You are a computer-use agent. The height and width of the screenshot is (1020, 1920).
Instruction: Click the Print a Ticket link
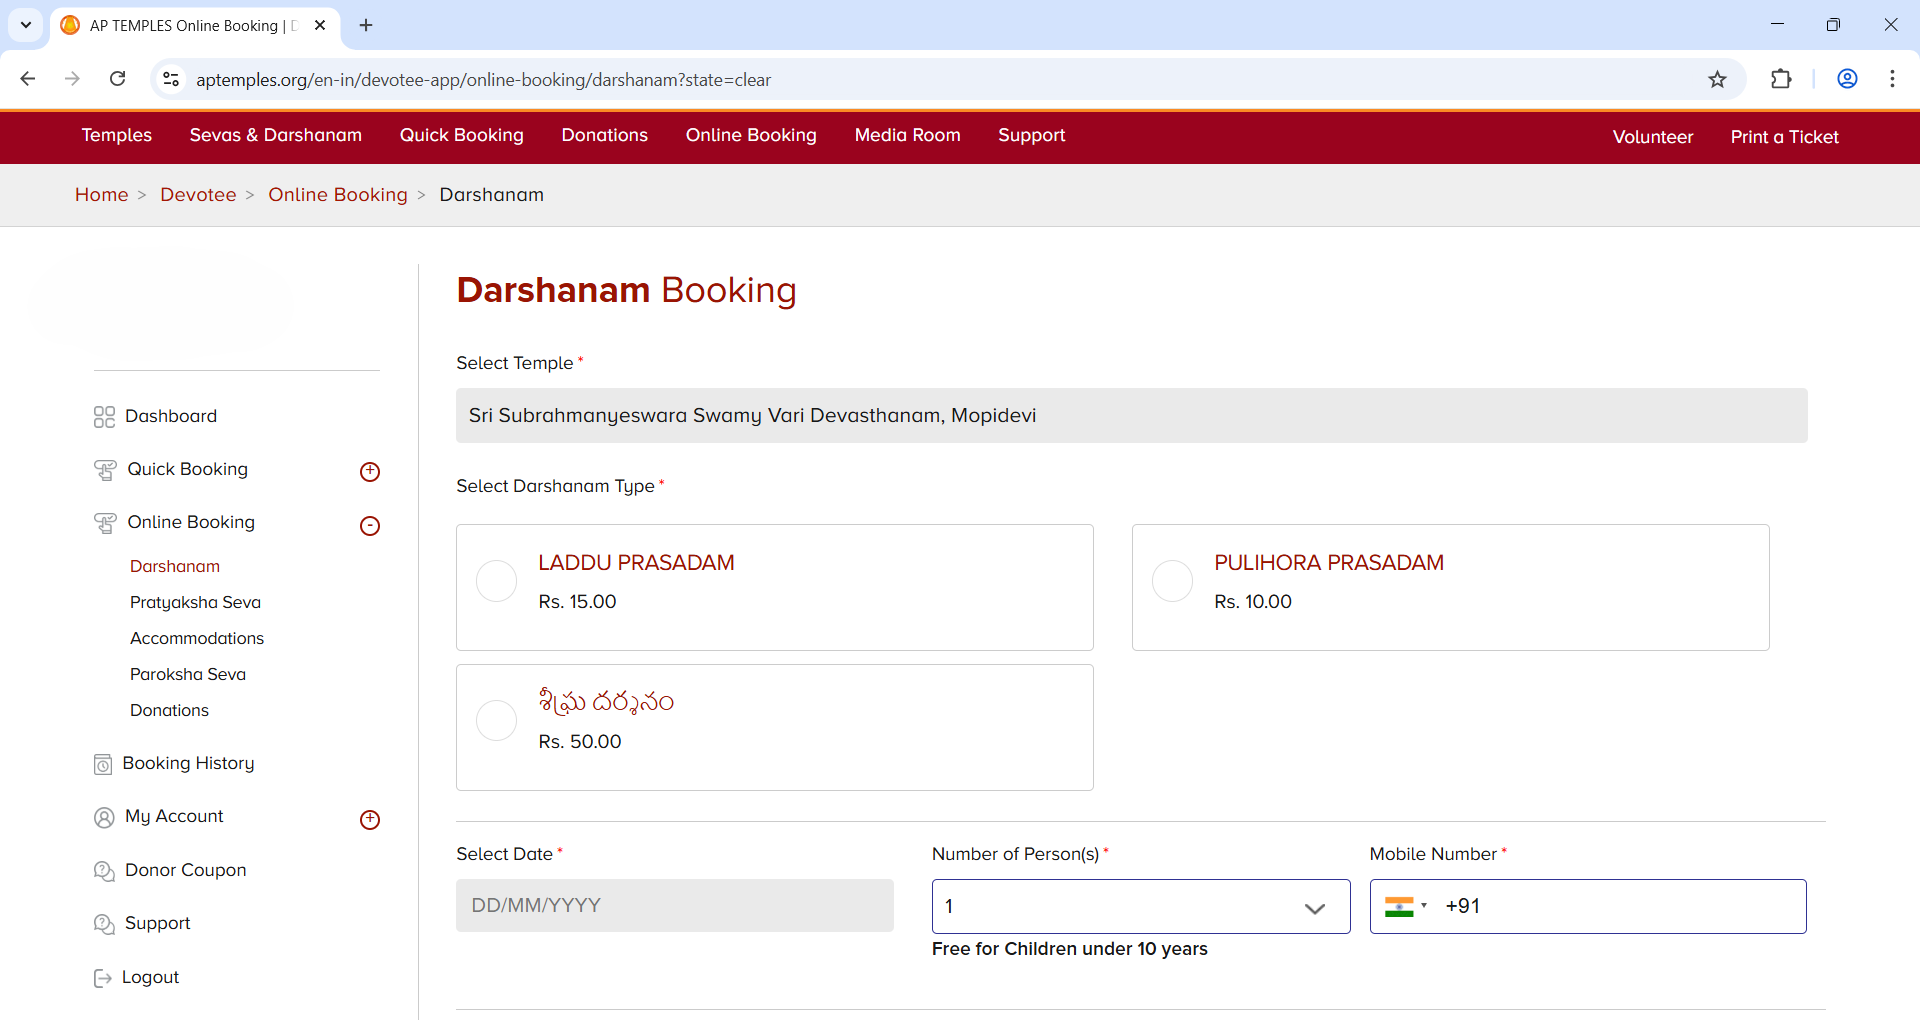(1784, 137)
